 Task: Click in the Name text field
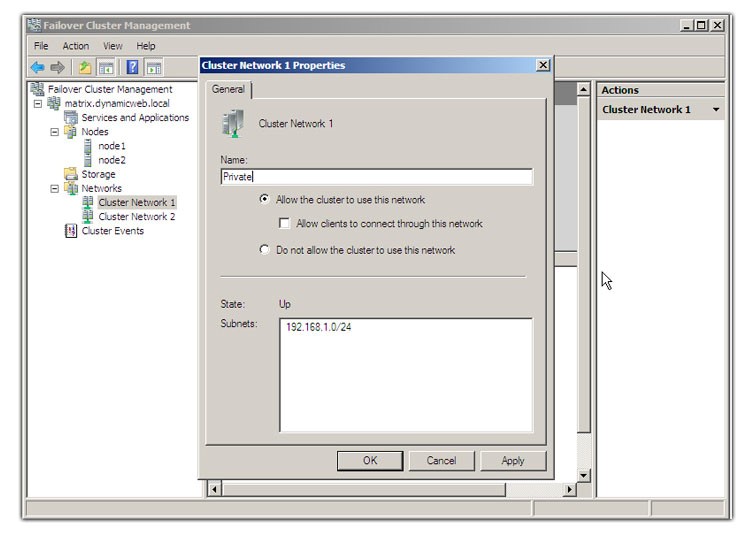[x=377, y=177]
